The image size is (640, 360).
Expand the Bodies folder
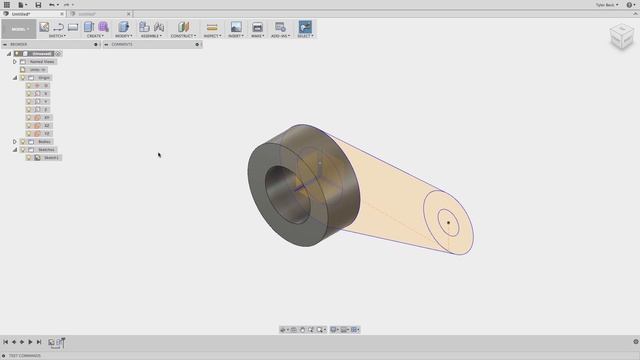coord(15,142)
